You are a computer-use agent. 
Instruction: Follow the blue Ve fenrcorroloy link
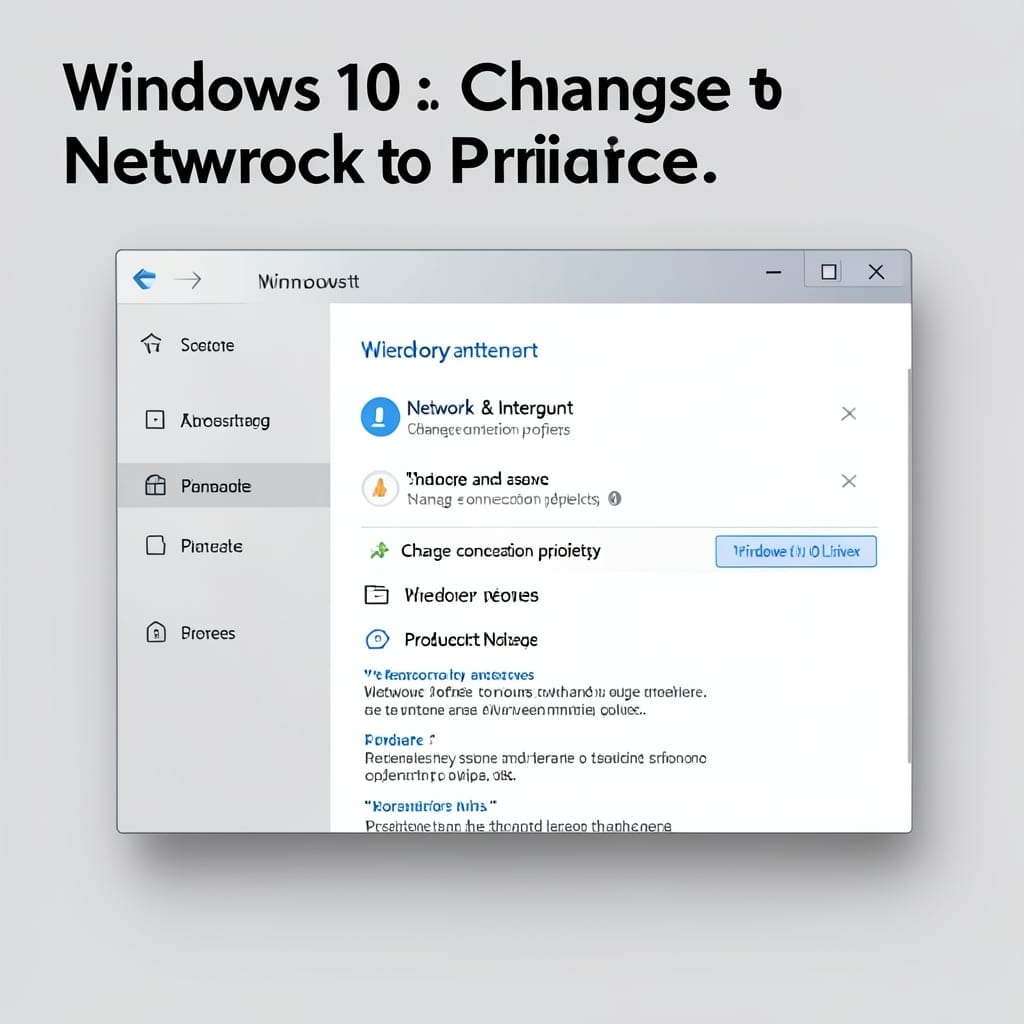(449, 675)
